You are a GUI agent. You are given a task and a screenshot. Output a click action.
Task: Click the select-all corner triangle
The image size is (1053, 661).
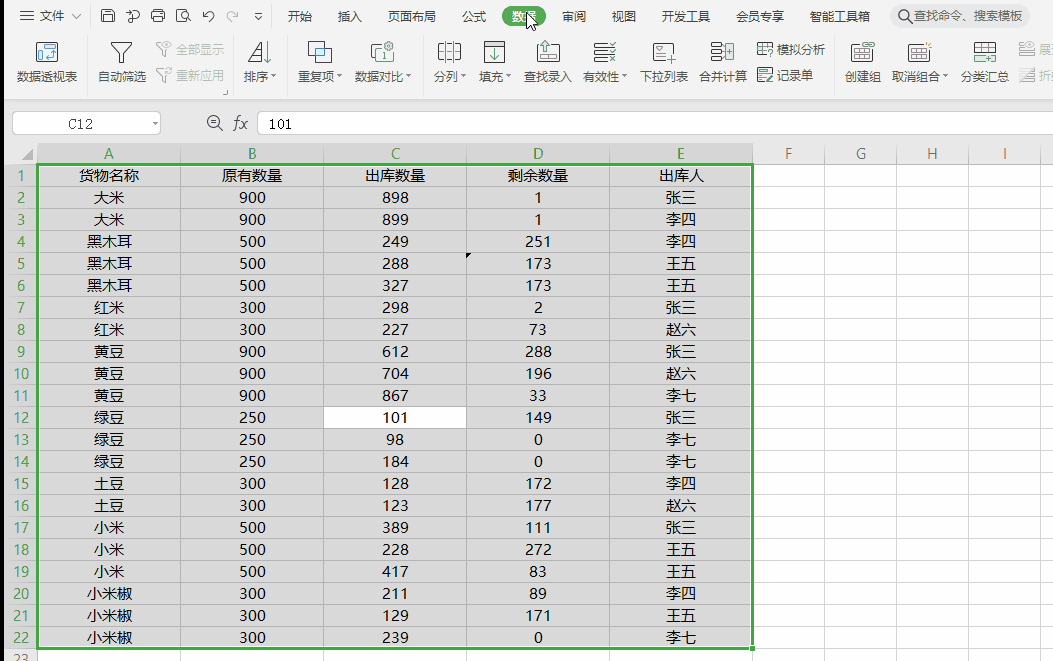27,155
